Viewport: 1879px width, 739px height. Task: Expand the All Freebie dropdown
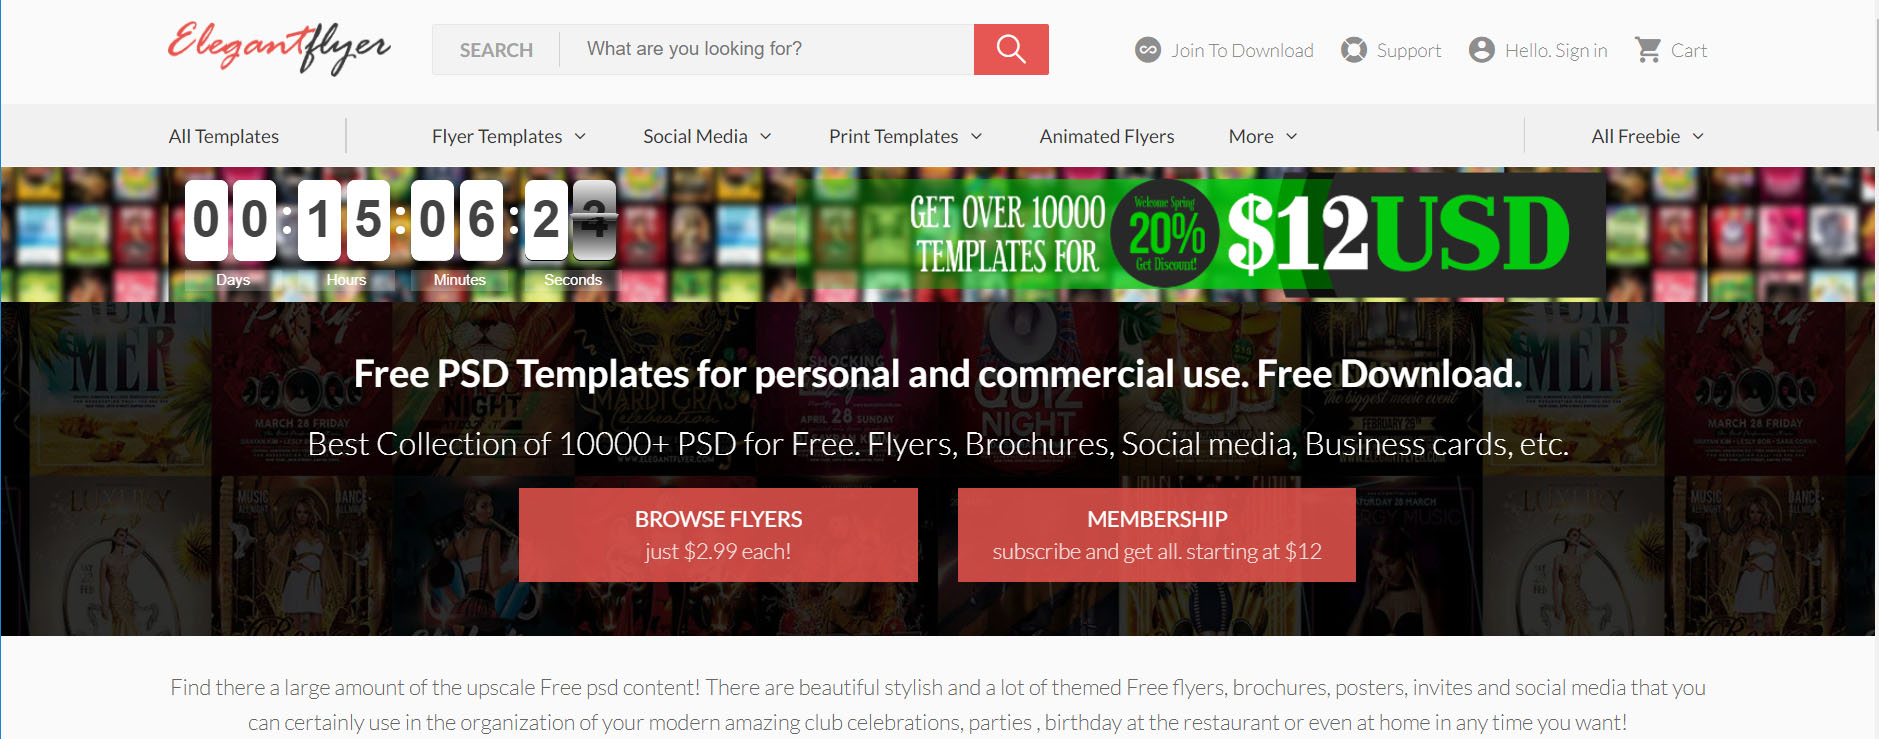click(1698, 136)
